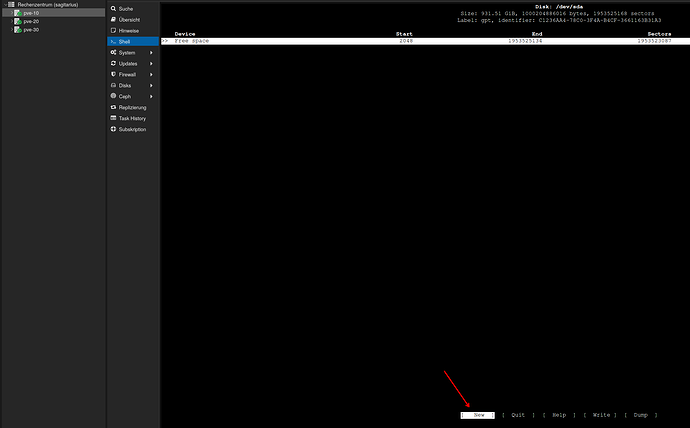Open the Übersicht menu entry
The image size is (690, 428).
[133, 20]
